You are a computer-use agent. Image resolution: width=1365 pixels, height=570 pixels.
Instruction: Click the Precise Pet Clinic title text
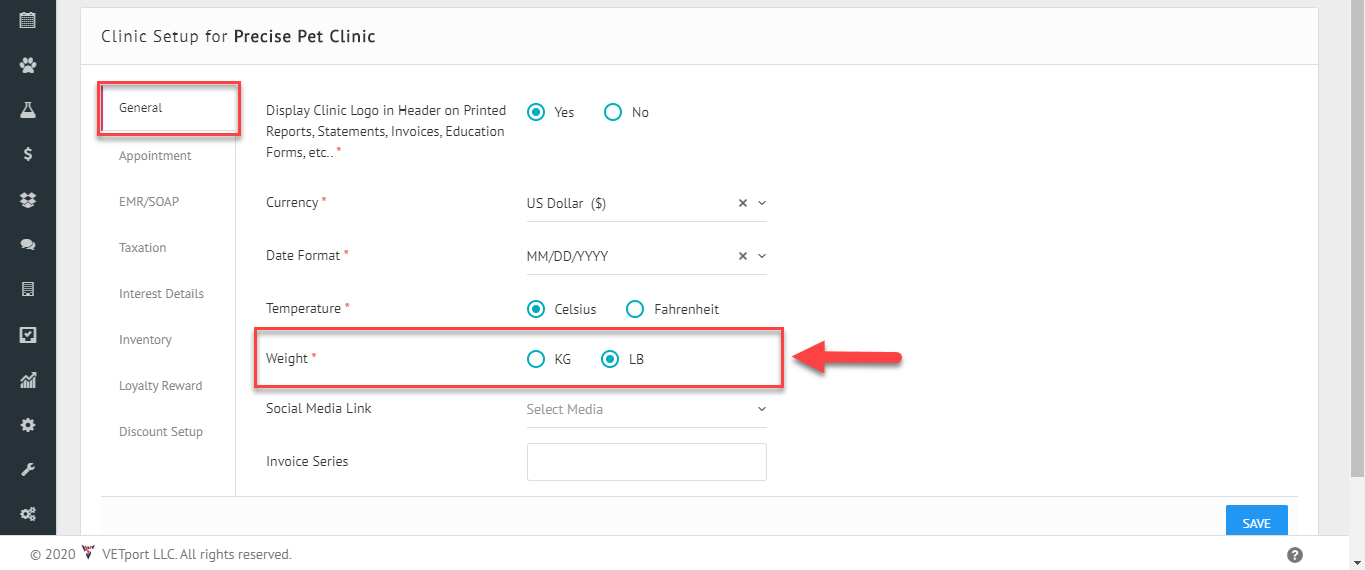305,37
